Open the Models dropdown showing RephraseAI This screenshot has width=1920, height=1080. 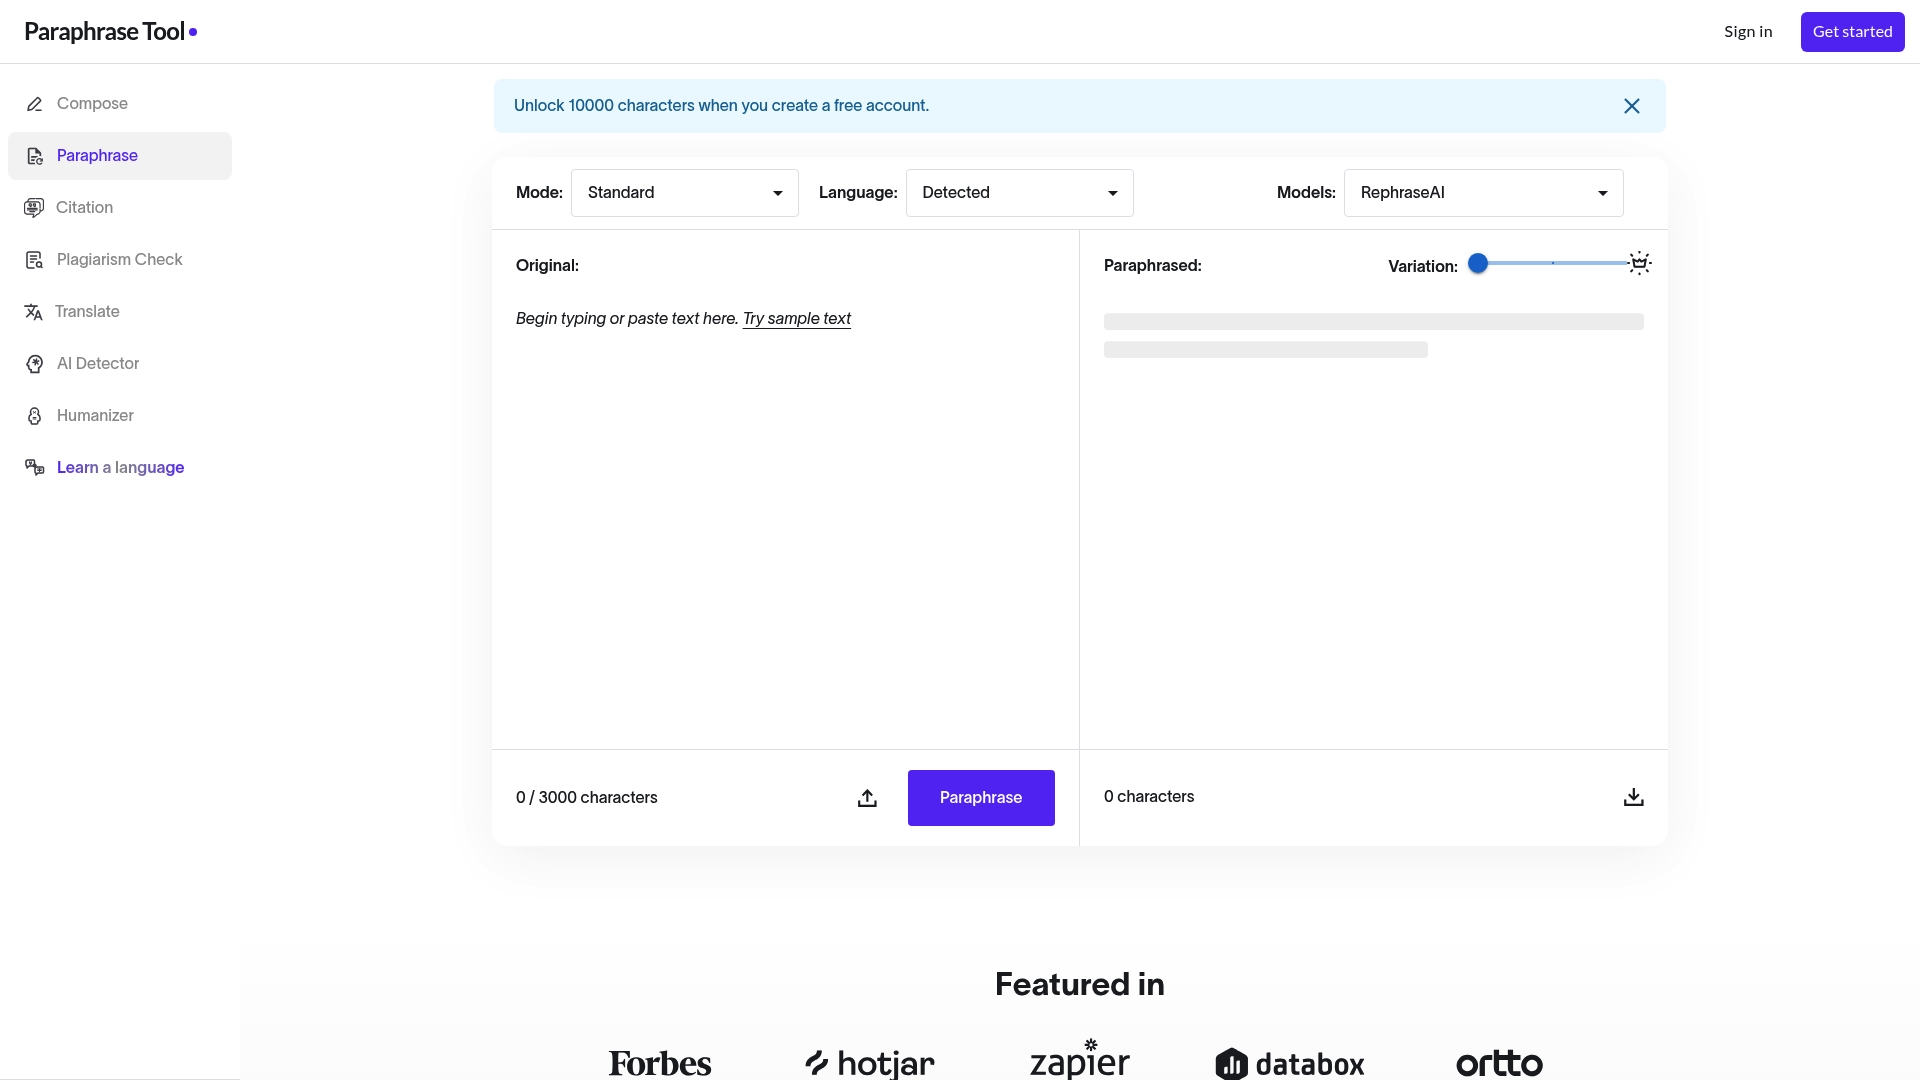click(x=1483, y=192)
